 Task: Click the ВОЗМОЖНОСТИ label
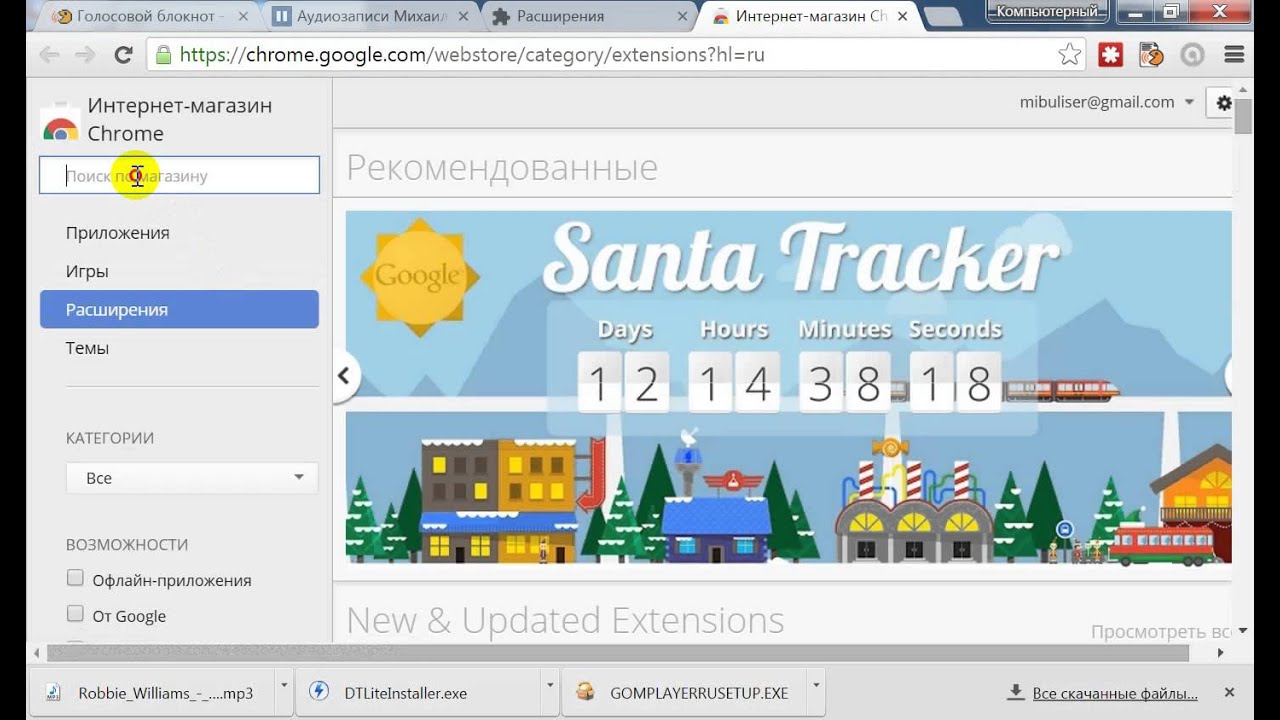tap(127, 544)
